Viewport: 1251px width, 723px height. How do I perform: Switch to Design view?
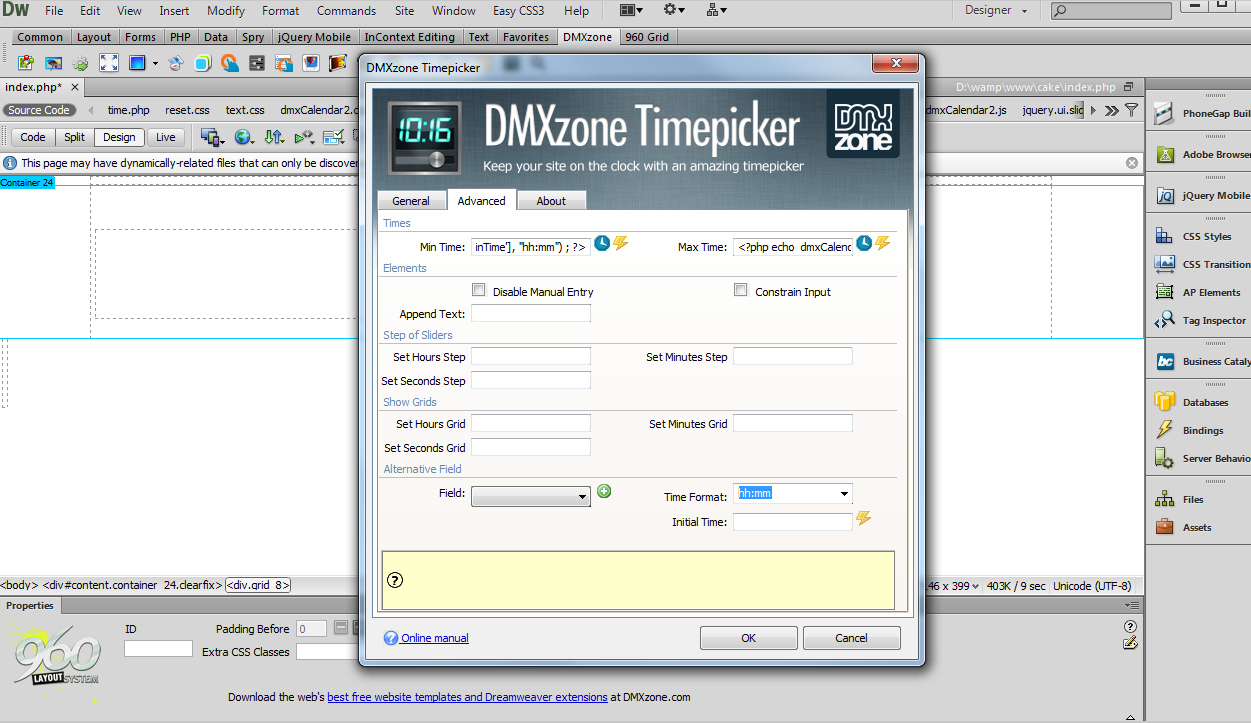coord(119,138)
